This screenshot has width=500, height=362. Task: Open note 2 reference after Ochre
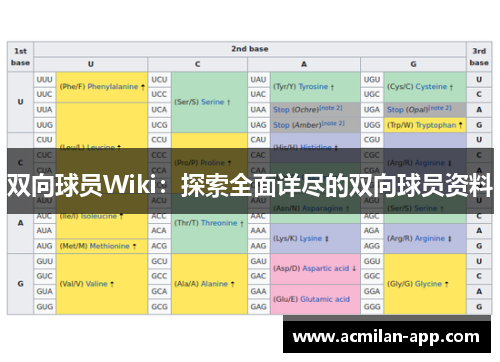pyautogui.click(x=331, y=108)
